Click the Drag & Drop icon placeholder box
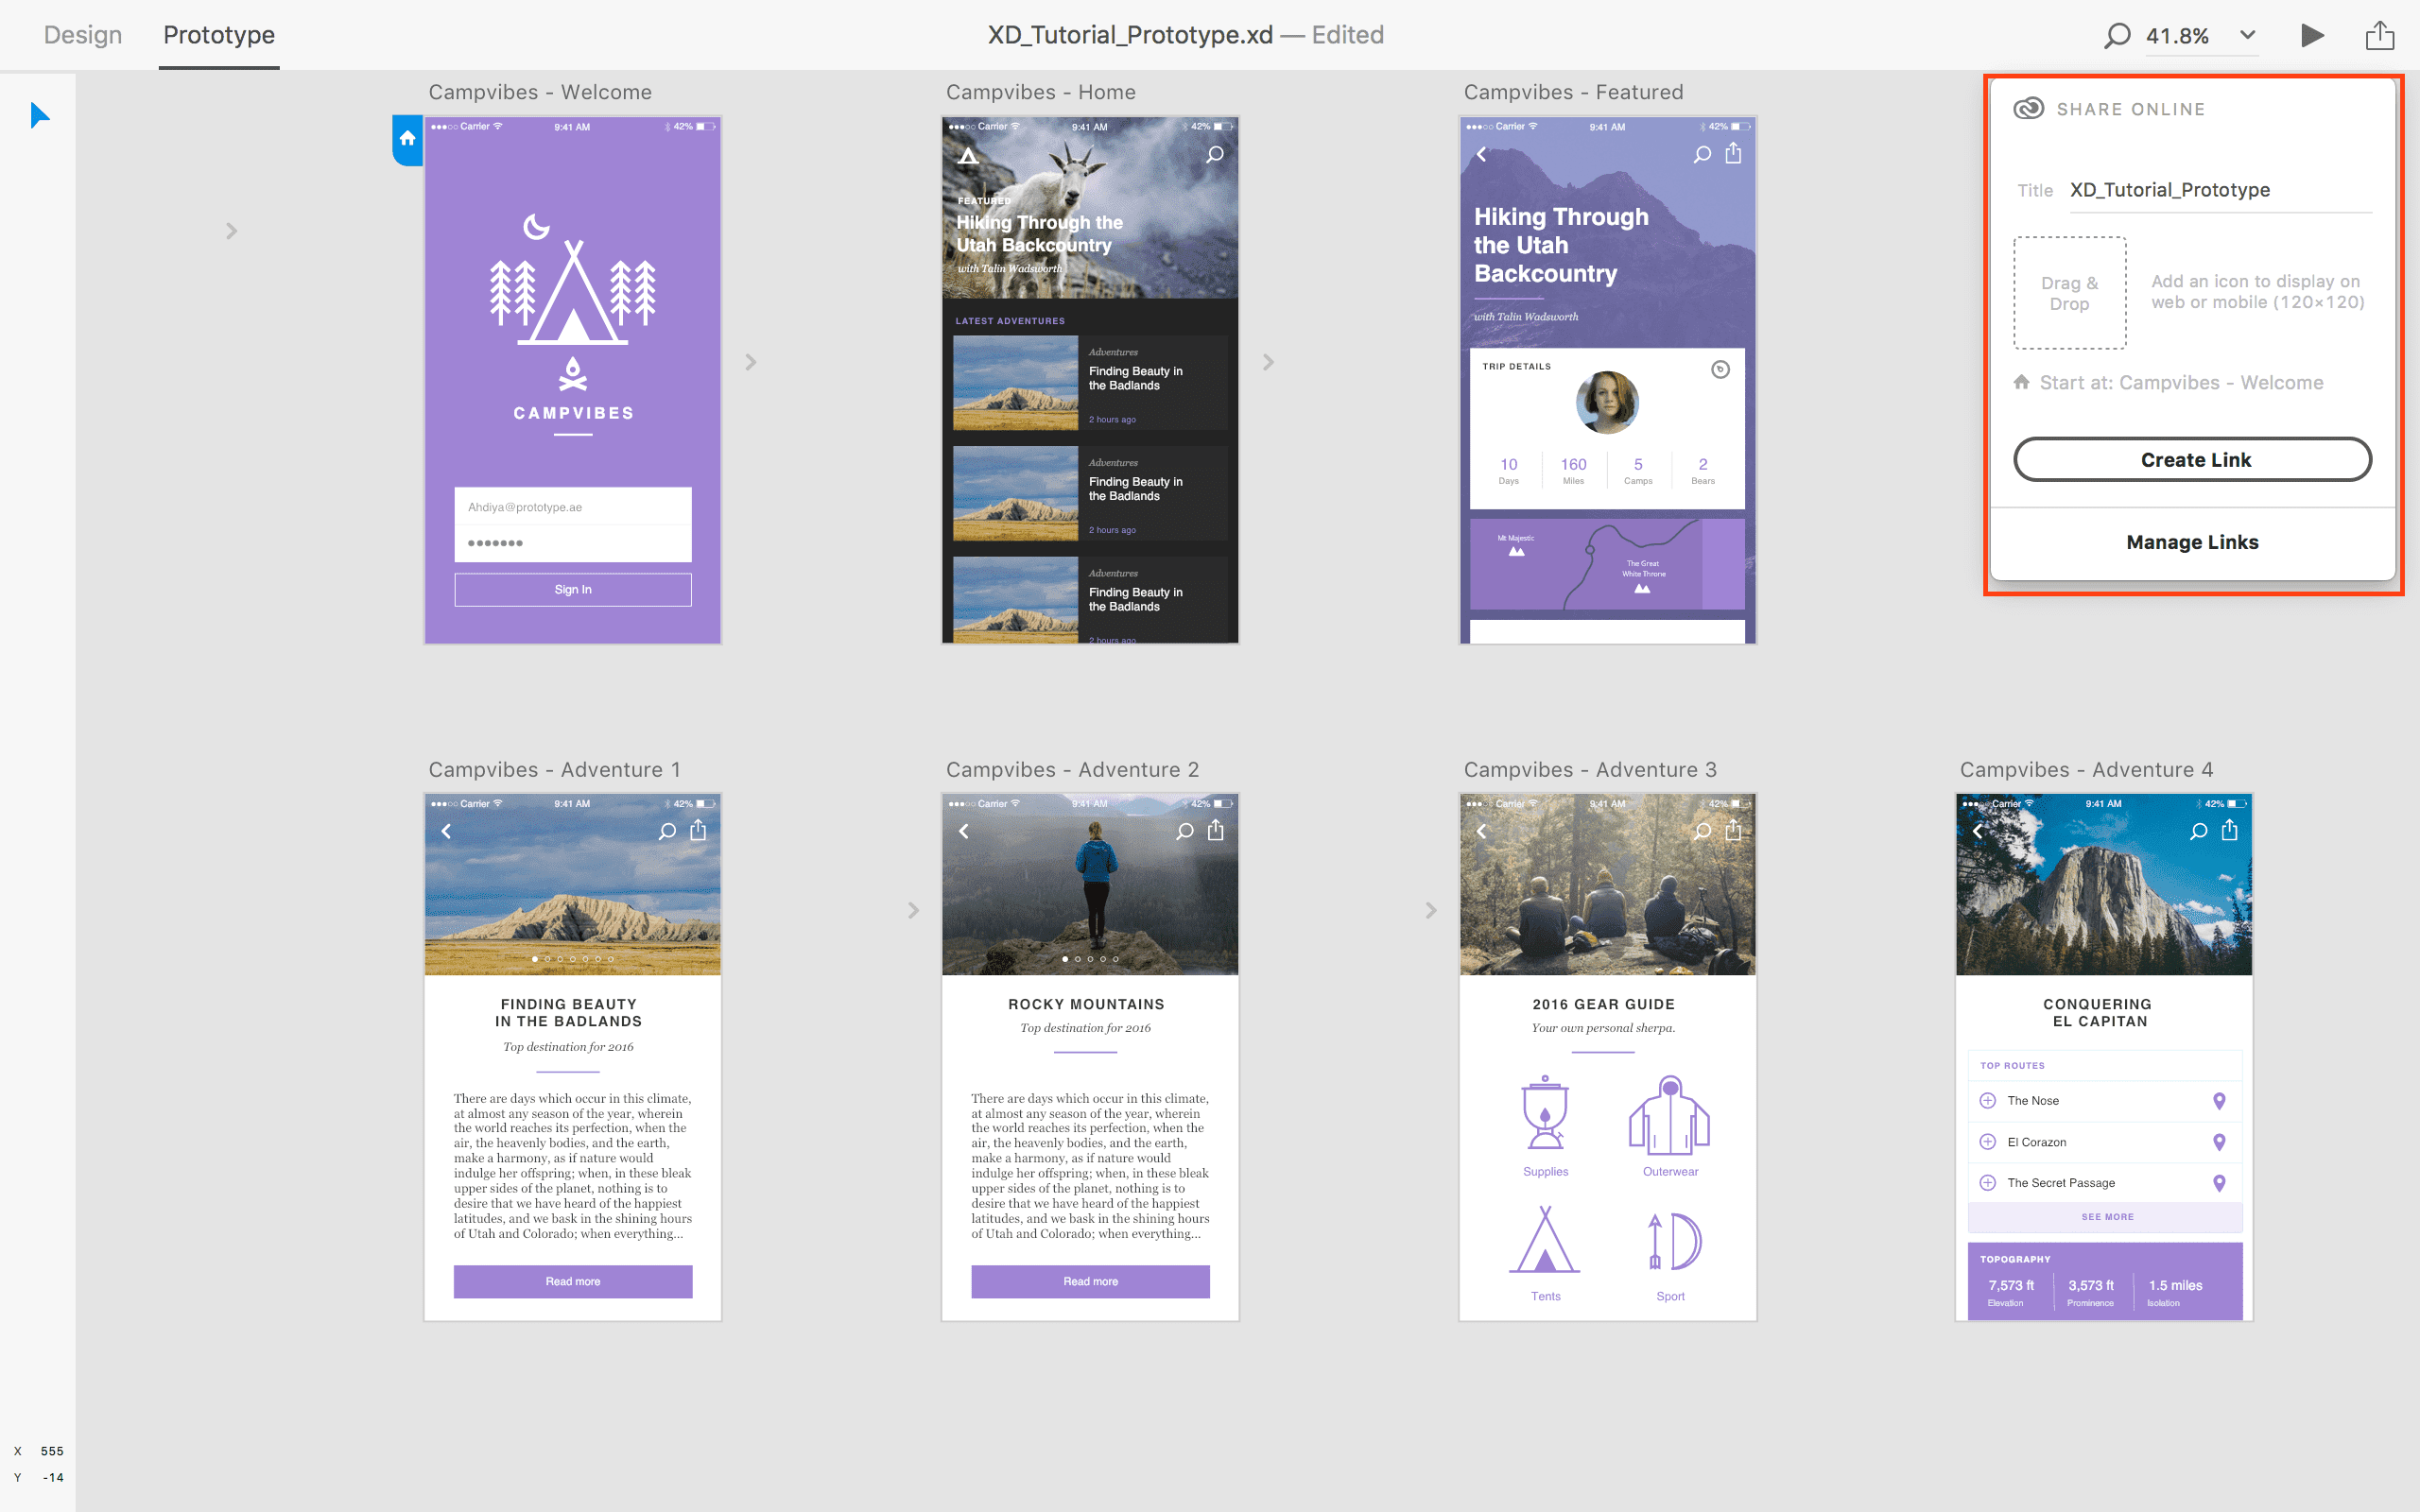Image resolution: width=2420 pixels, height=1512 pixels. tap(2069, 293)
